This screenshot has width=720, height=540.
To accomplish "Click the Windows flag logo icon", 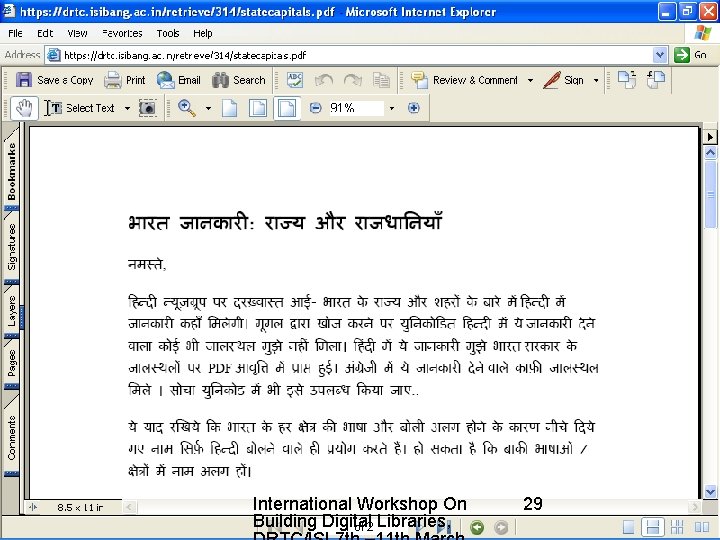I will point(703,33).
